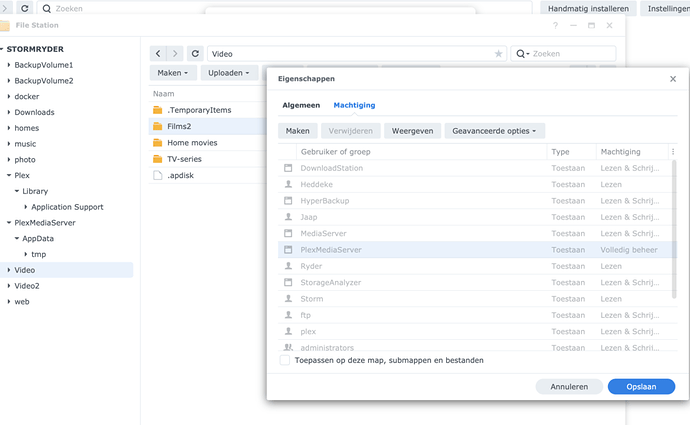The height and width of the screenshot is (425, 690).
Task: Open the permission table column options icon
Action: pos(673,151)
